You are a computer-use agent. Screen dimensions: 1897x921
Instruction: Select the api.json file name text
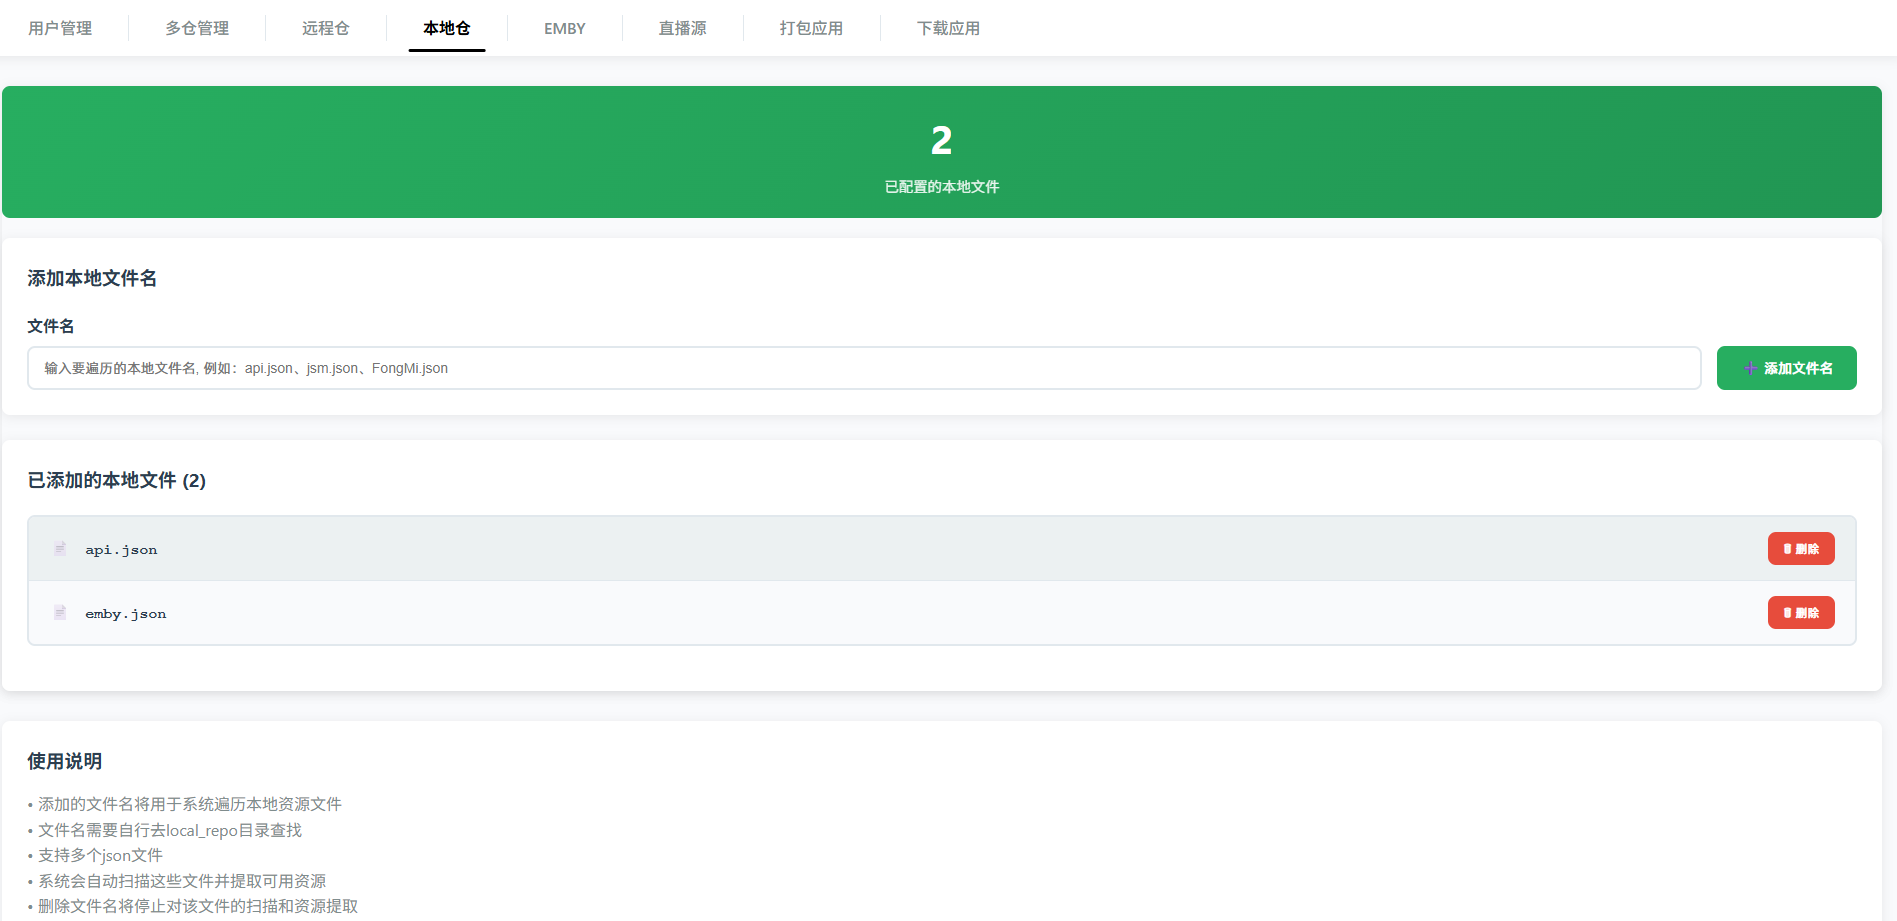click(x=121, y=550)
